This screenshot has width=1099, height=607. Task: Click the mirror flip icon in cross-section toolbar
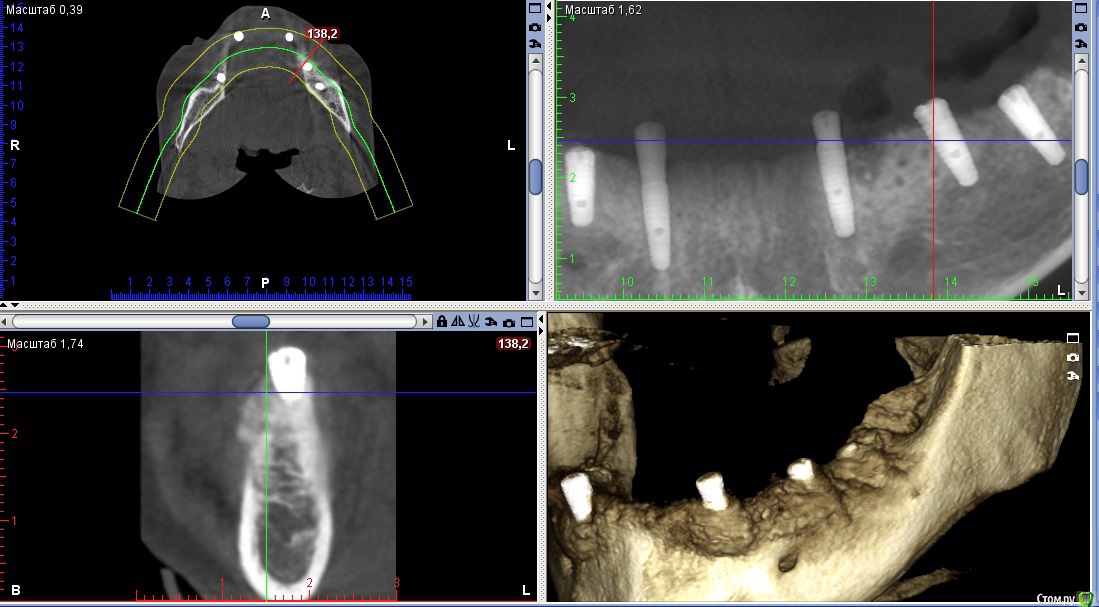457,322
